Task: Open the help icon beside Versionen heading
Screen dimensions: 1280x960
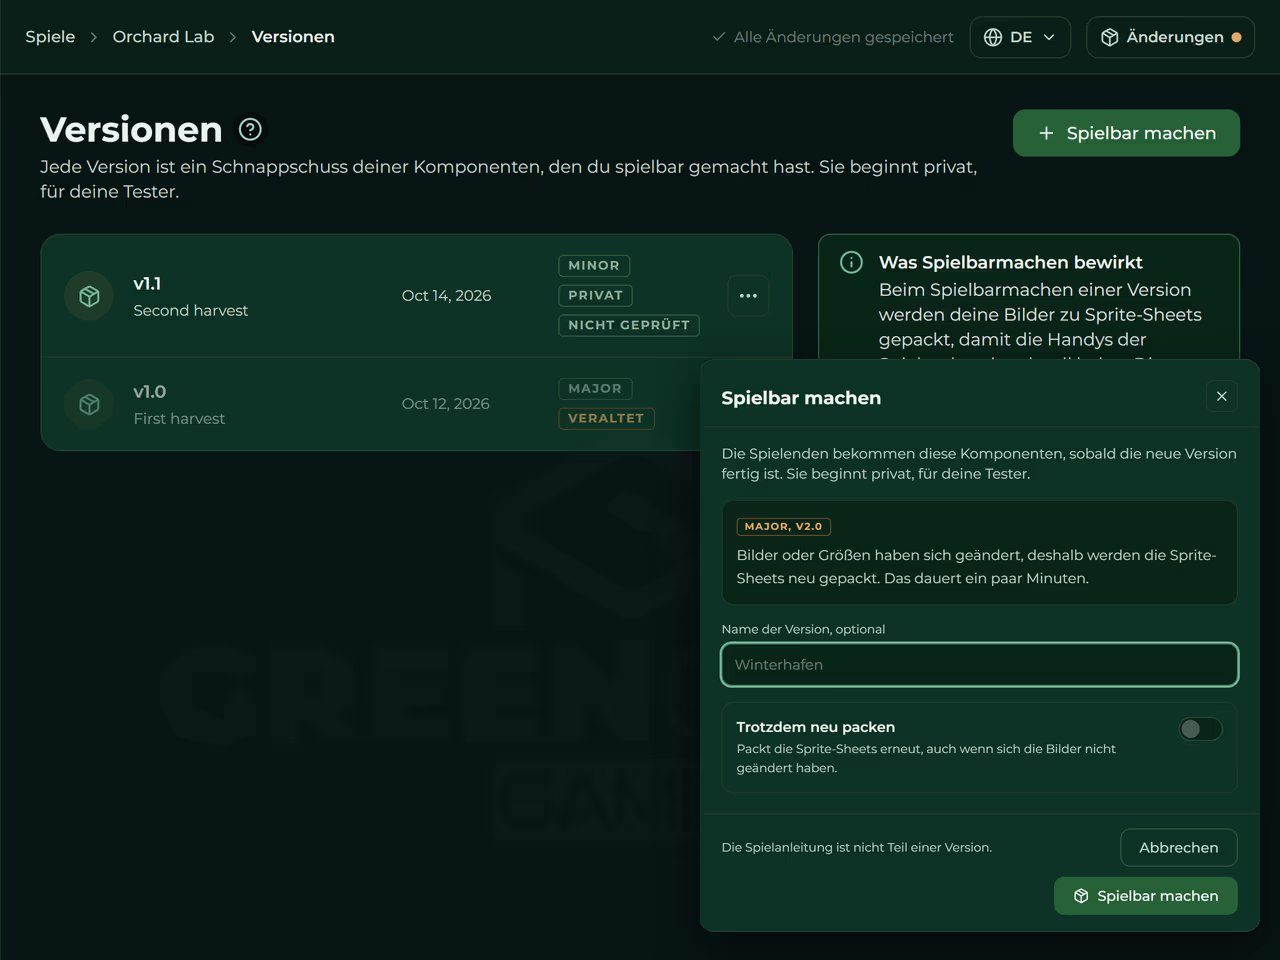Action: (x=250, y=129)
